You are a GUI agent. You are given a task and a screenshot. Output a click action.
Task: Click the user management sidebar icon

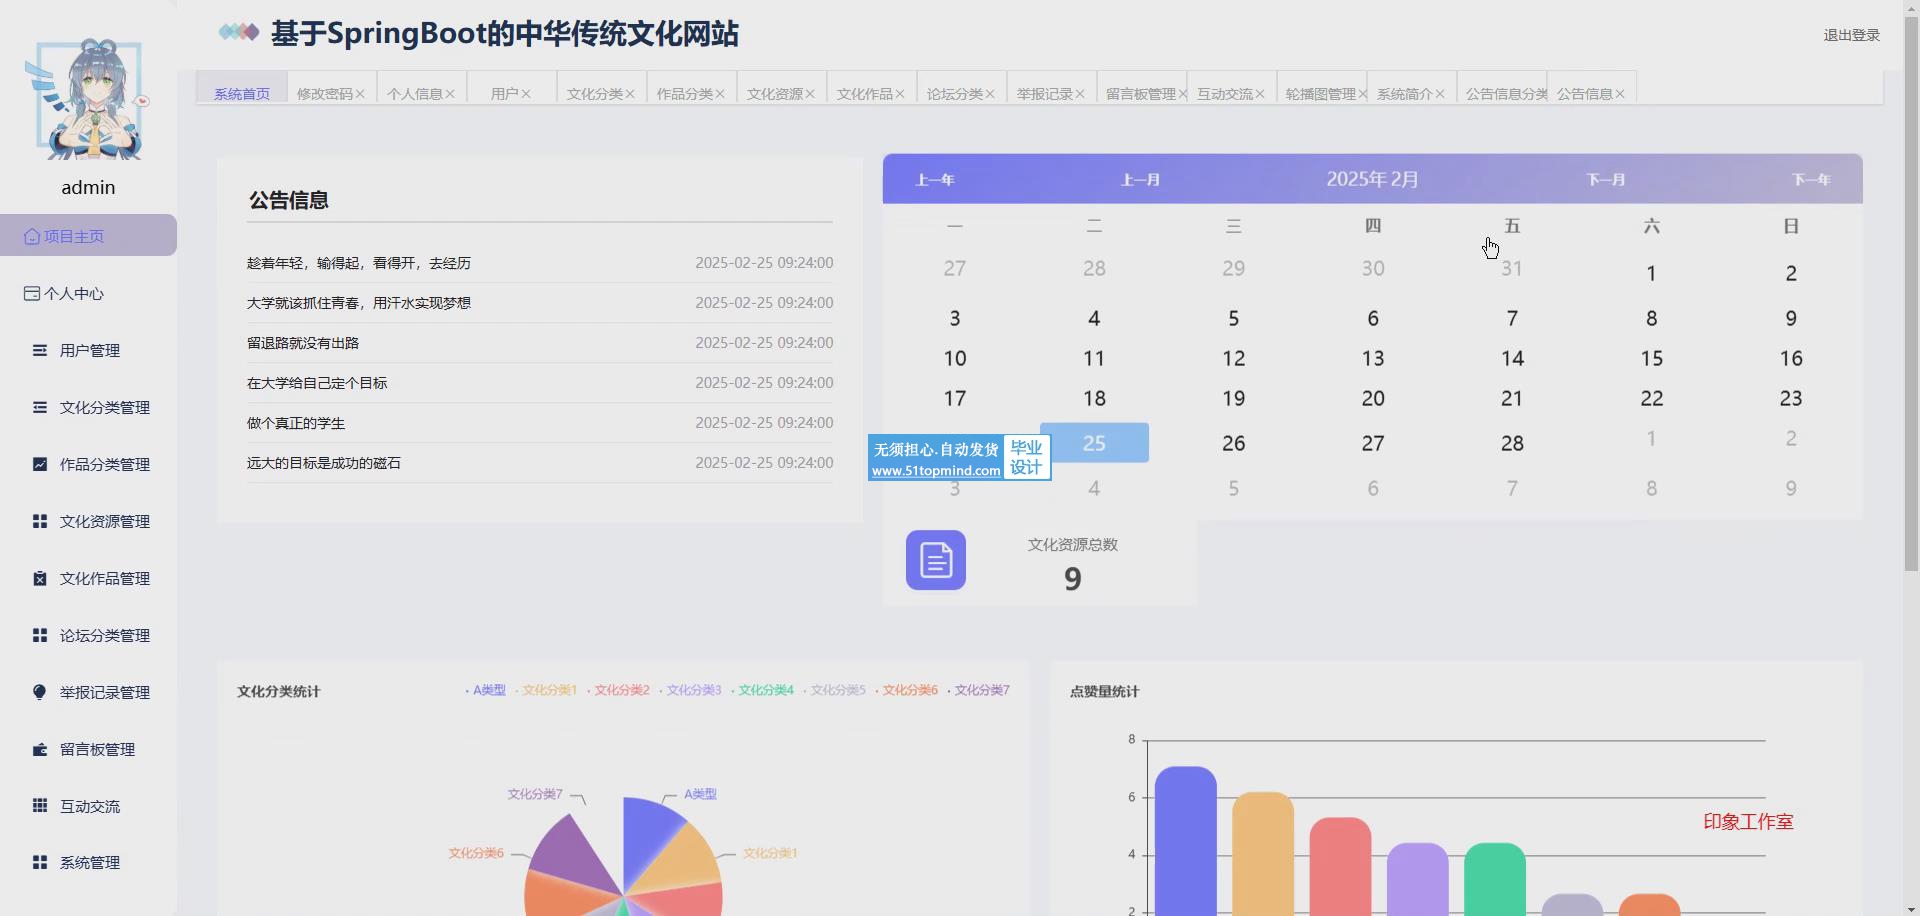tap(40, 350)
